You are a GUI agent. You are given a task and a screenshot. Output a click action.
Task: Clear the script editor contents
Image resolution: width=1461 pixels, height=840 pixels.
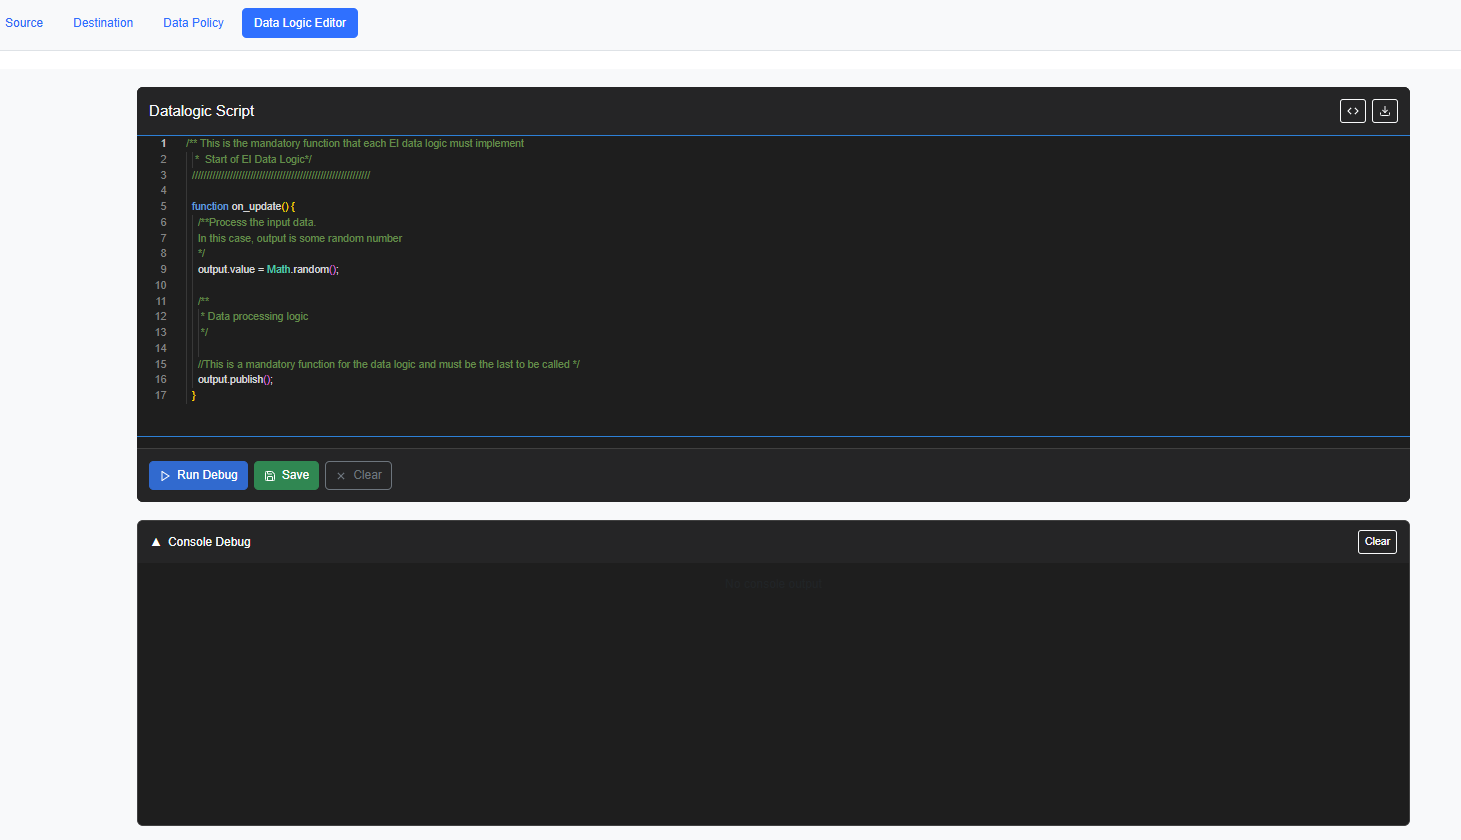pyautogui.click(x=358, y=475)
